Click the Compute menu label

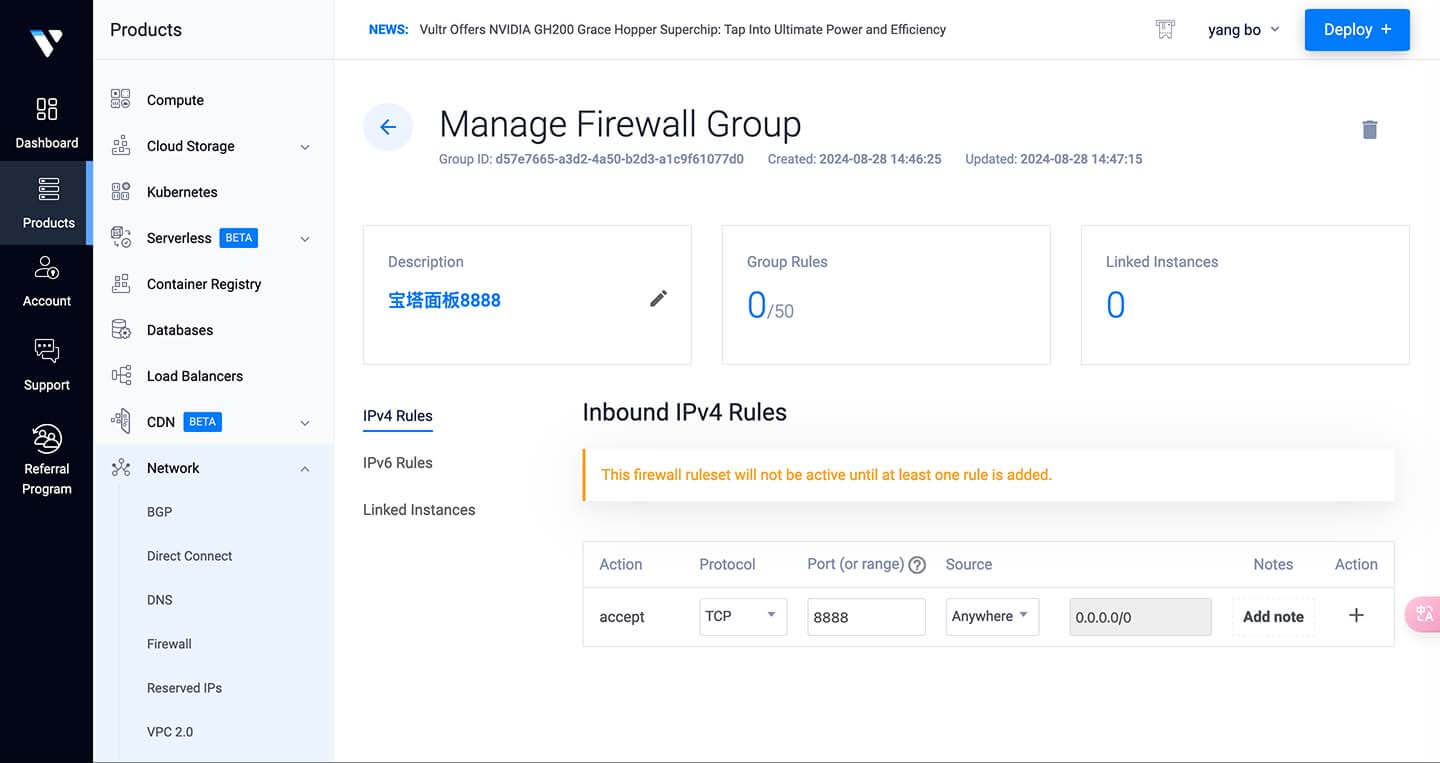point(175,100)
